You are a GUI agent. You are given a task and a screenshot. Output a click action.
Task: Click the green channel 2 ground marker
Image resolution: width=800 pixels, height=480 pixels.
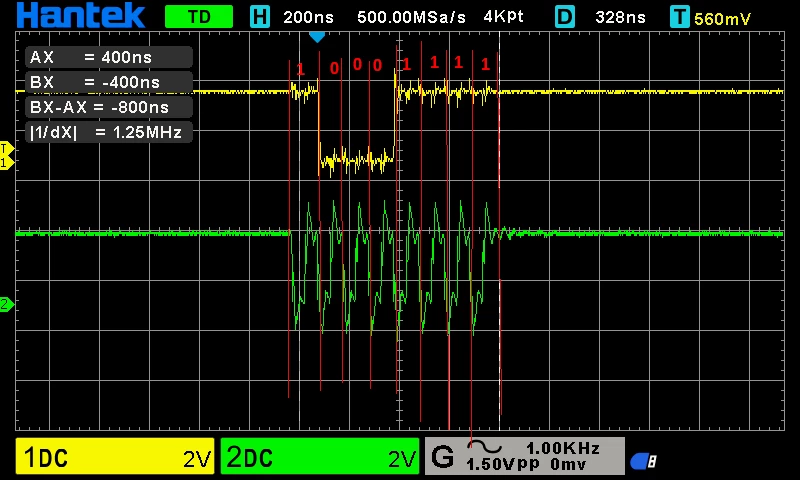(6, 305)
